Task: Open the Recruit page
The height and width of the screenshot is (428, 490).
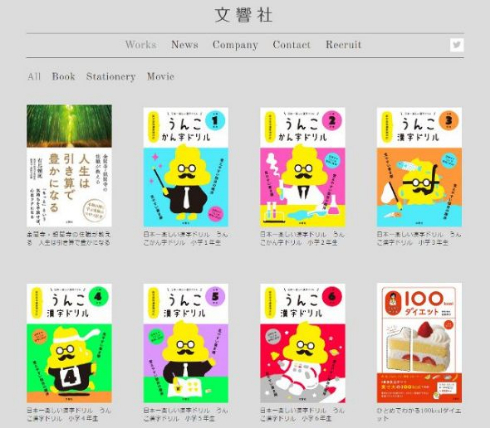Action: pyautogui.click(x=343, y=45)
